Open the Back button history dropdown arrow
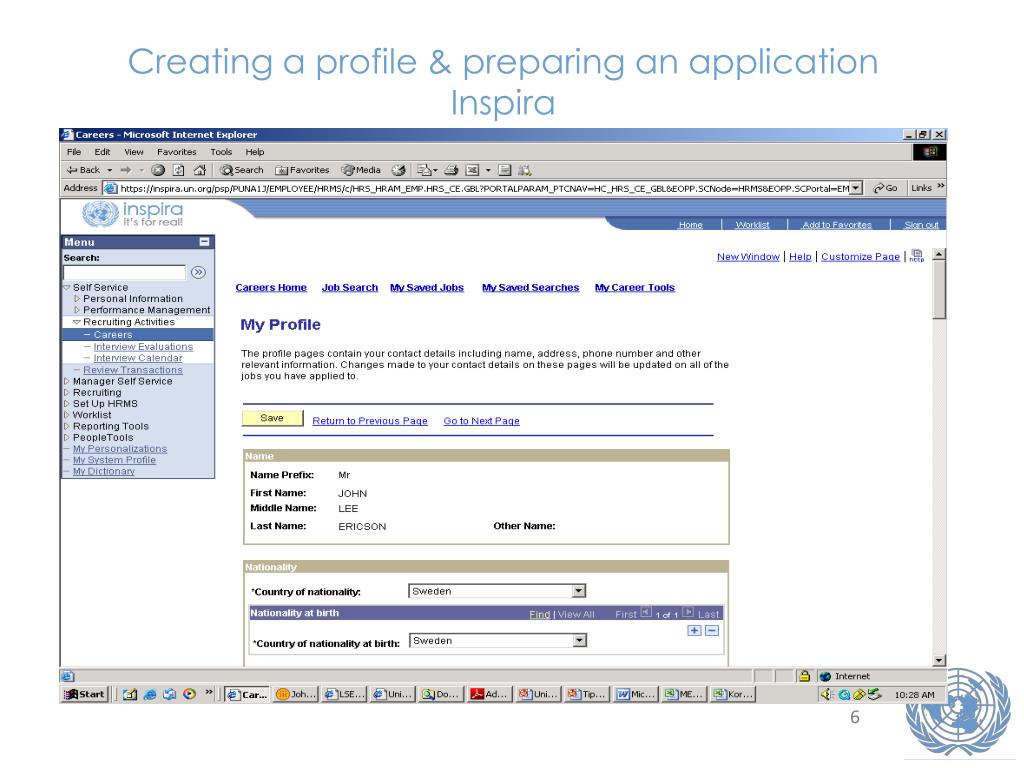This screenshot has height=768, width=1024. 110,170
